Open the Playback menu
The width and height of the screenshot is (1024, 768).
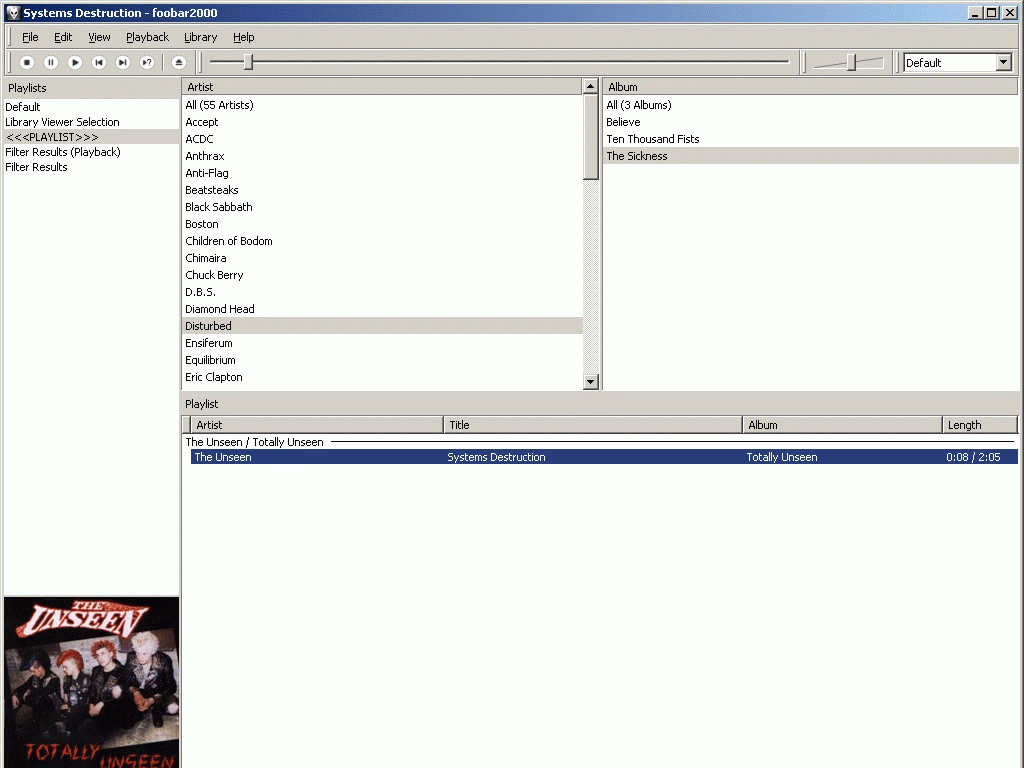click(x=148, y=37)
